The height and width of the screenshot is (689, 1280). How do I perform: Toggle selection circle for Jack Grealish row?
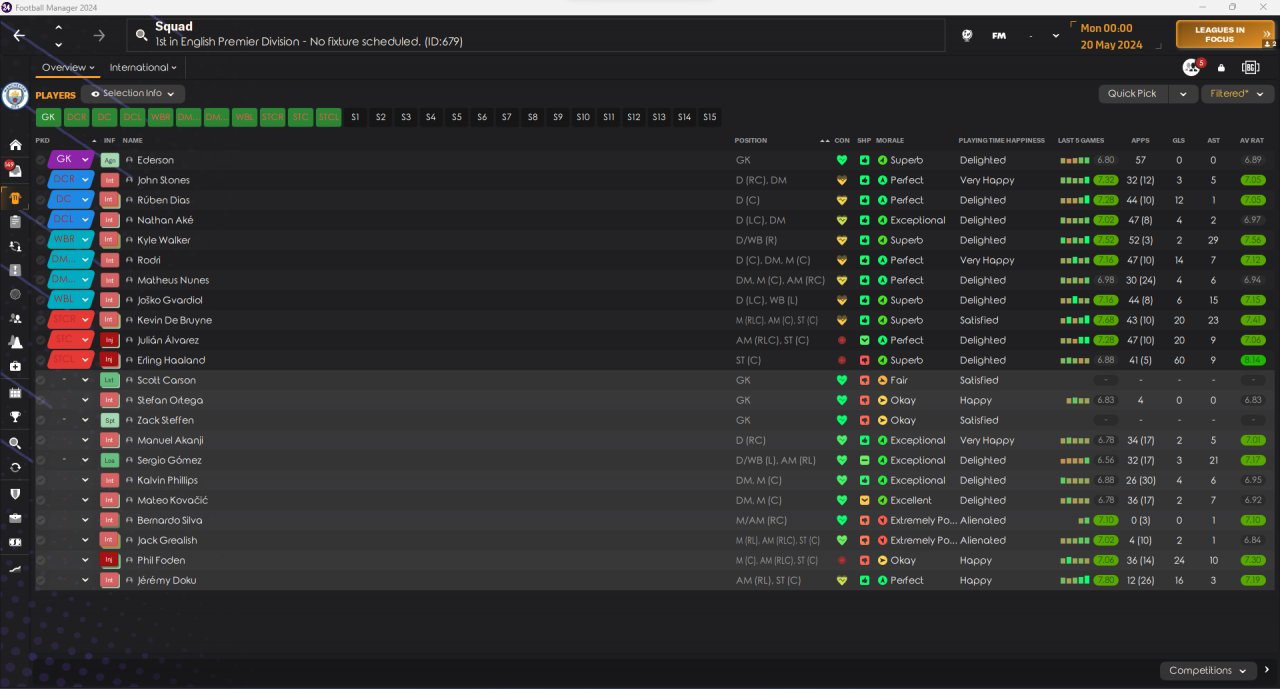tap(41, 540)
